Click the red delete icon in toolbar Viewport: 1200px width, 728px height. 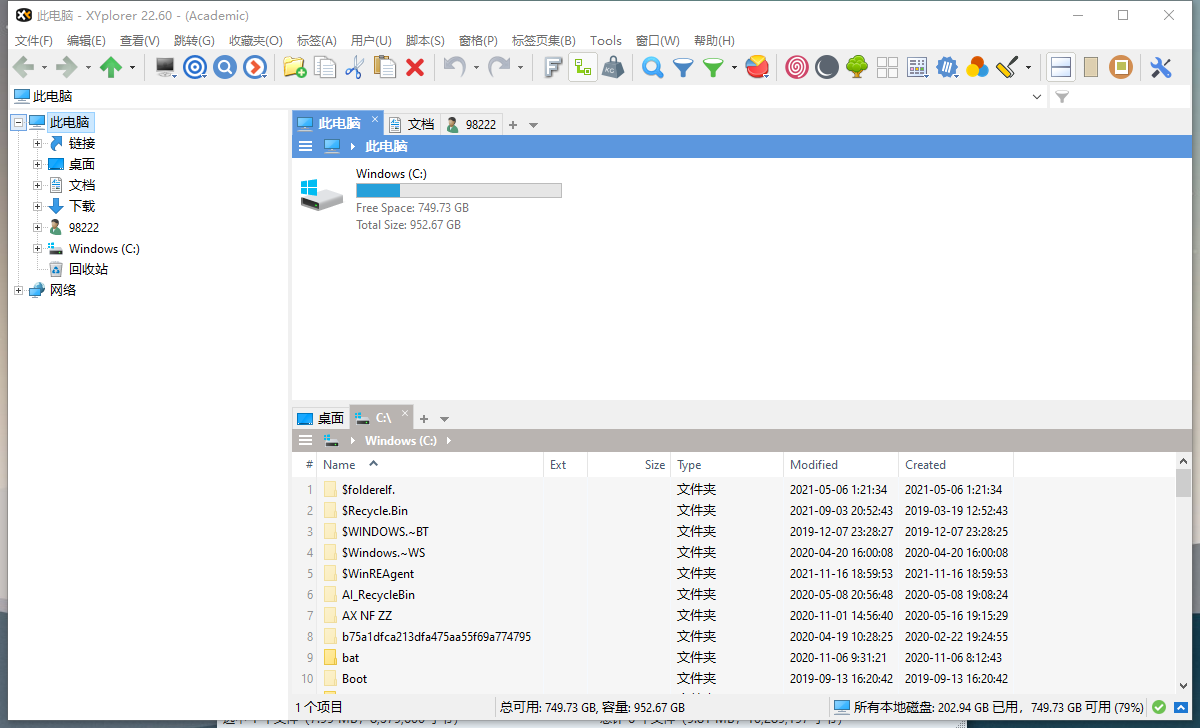tap(415, 67)
